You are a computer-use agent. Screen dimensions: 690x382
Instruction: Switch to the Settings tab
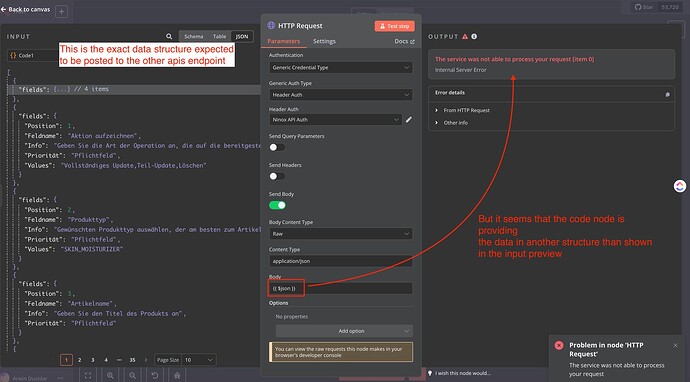pos(324,41)
